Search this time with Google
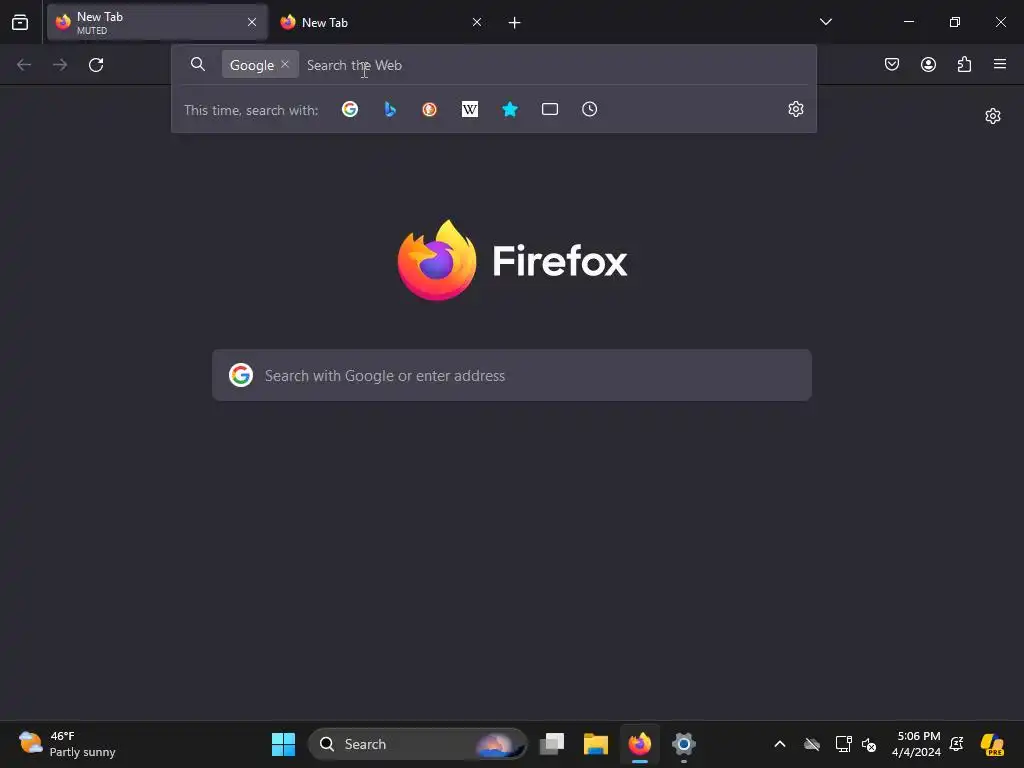1024x768 pixels. tap(350, 109)
